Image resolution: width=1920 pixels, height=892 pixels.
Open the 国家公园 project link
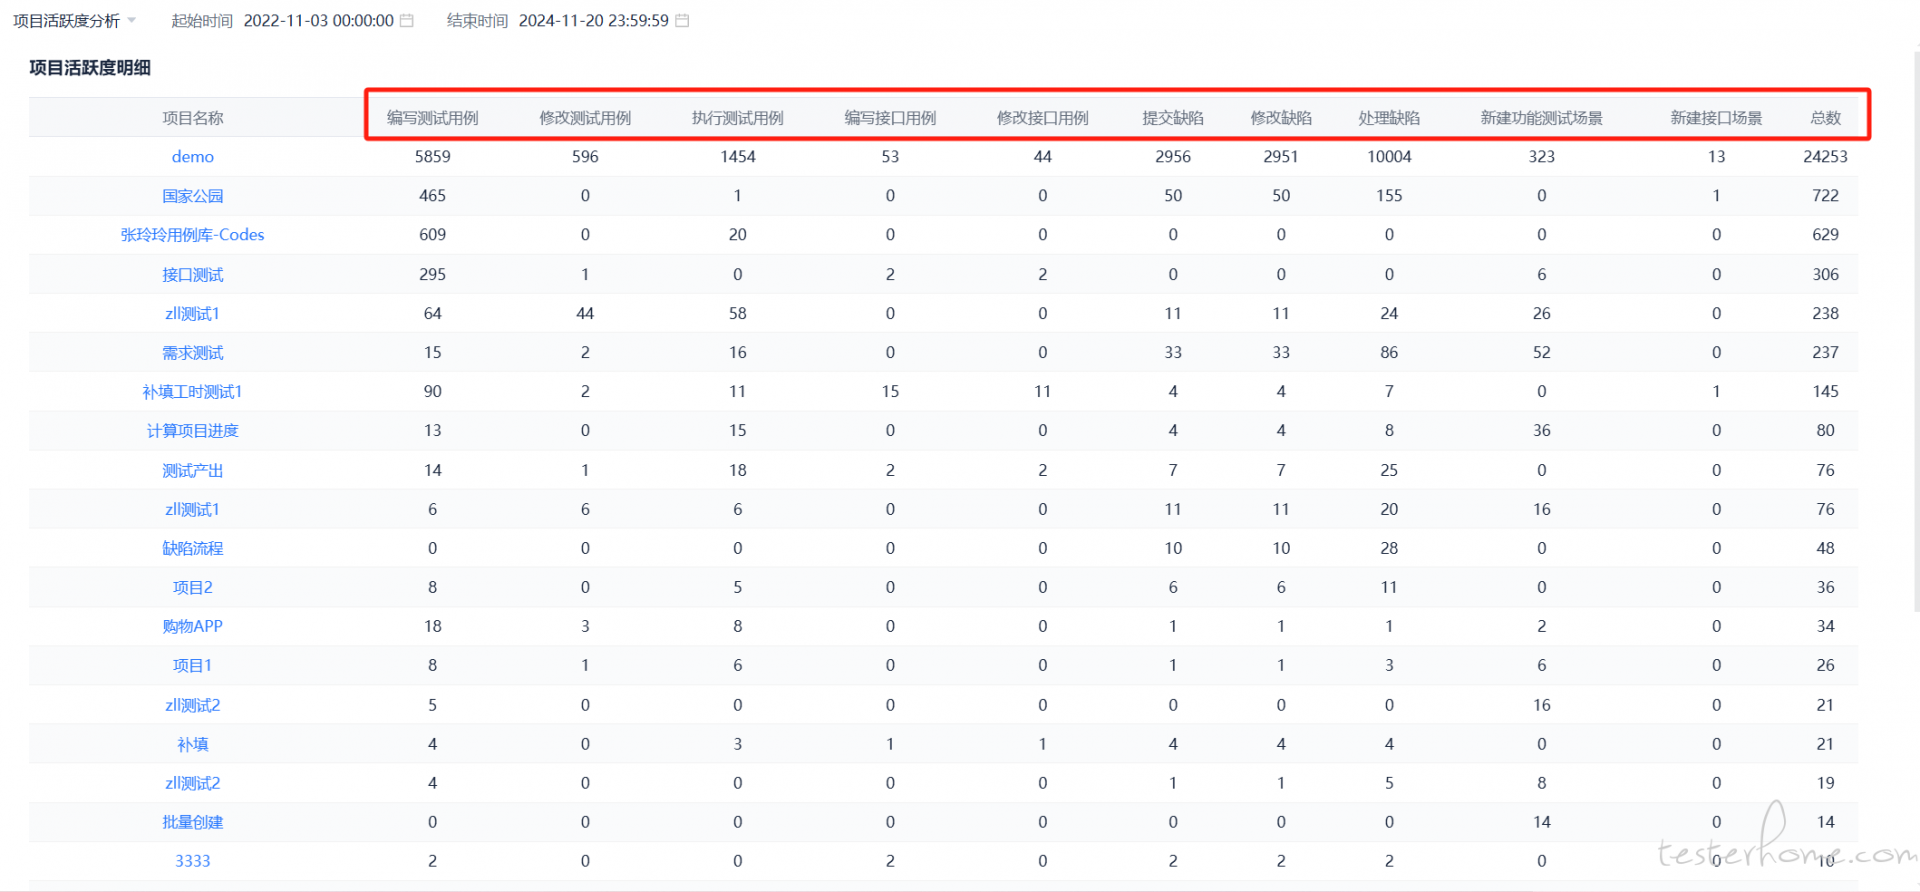click(192, 196)
